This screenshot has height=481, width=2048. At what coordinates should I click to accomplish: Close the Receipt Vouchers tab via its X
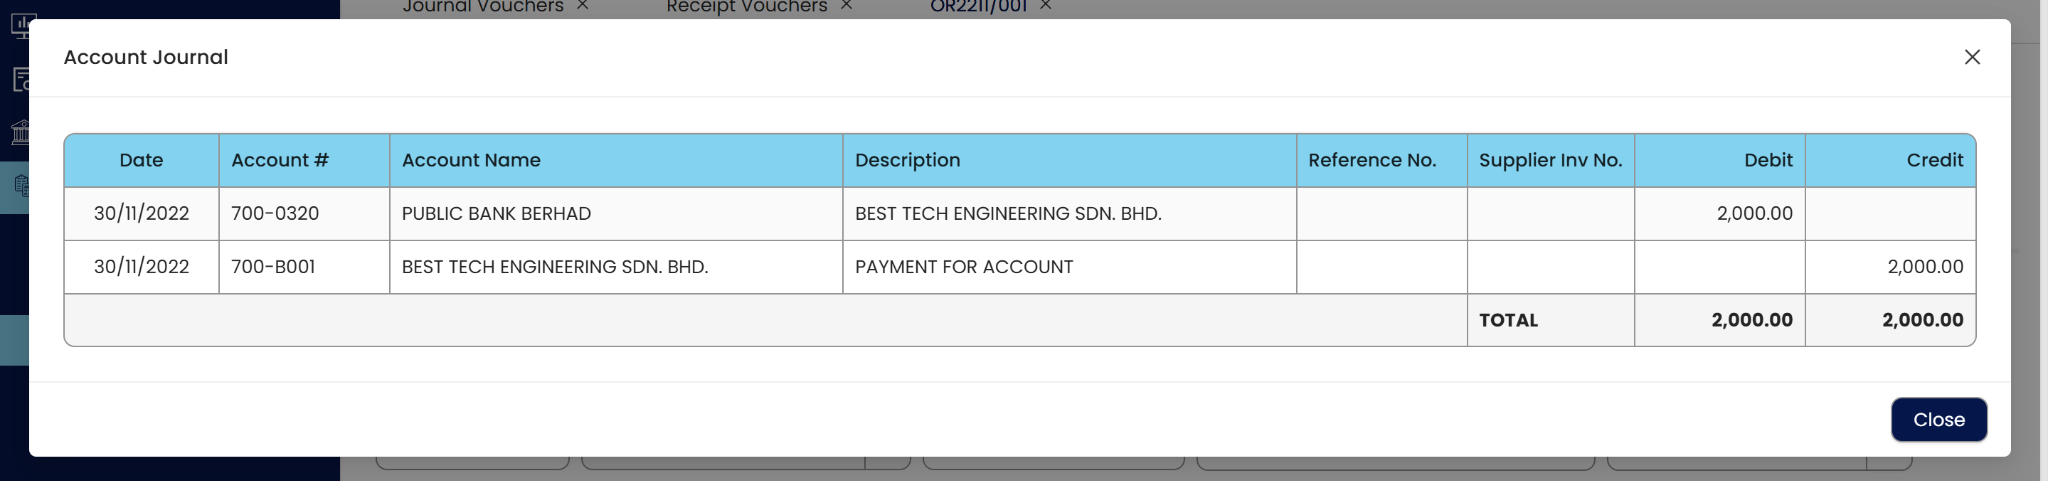click(x=846, y=6)
